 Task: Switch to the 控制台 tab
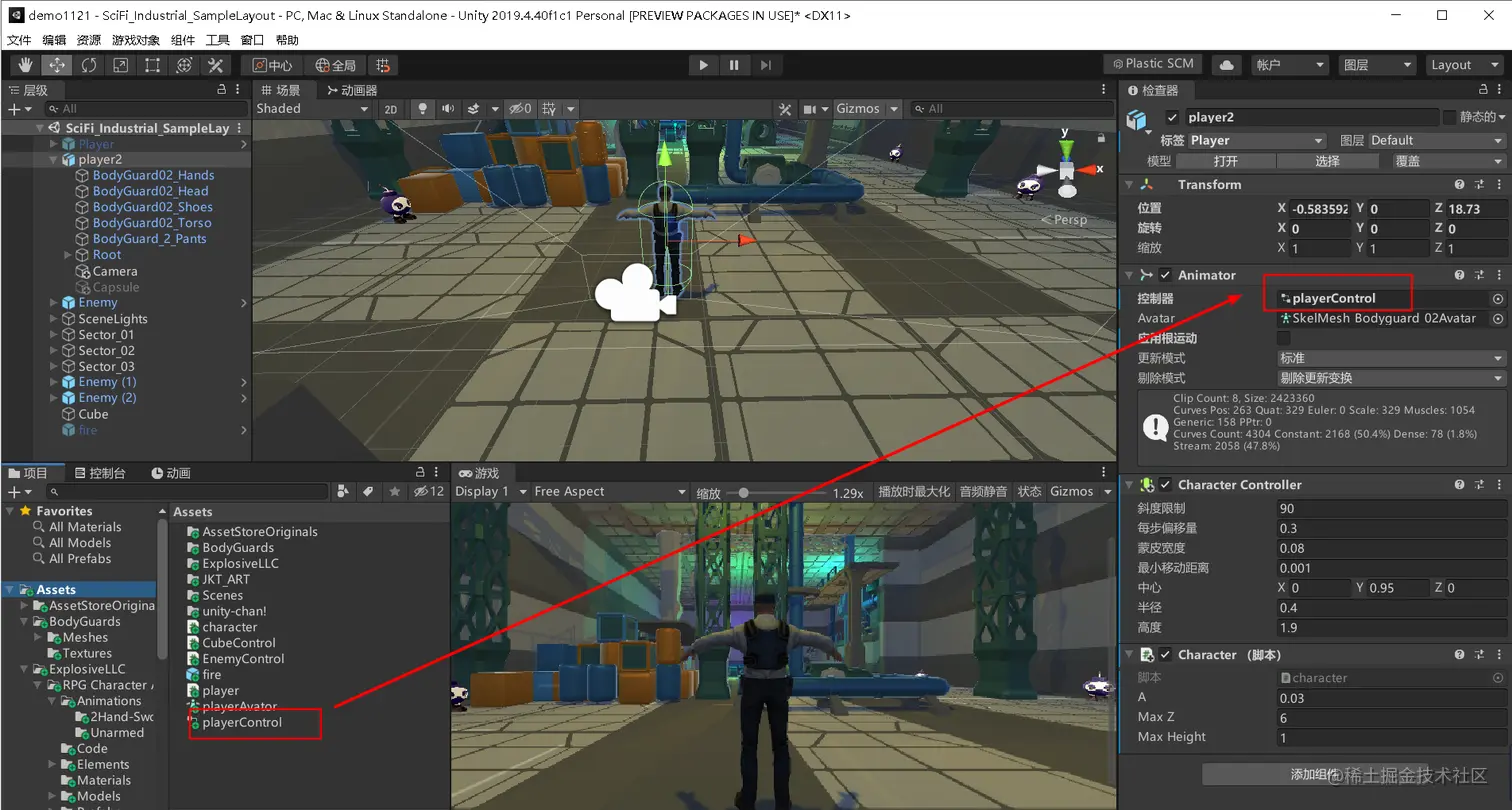(99, 473)
